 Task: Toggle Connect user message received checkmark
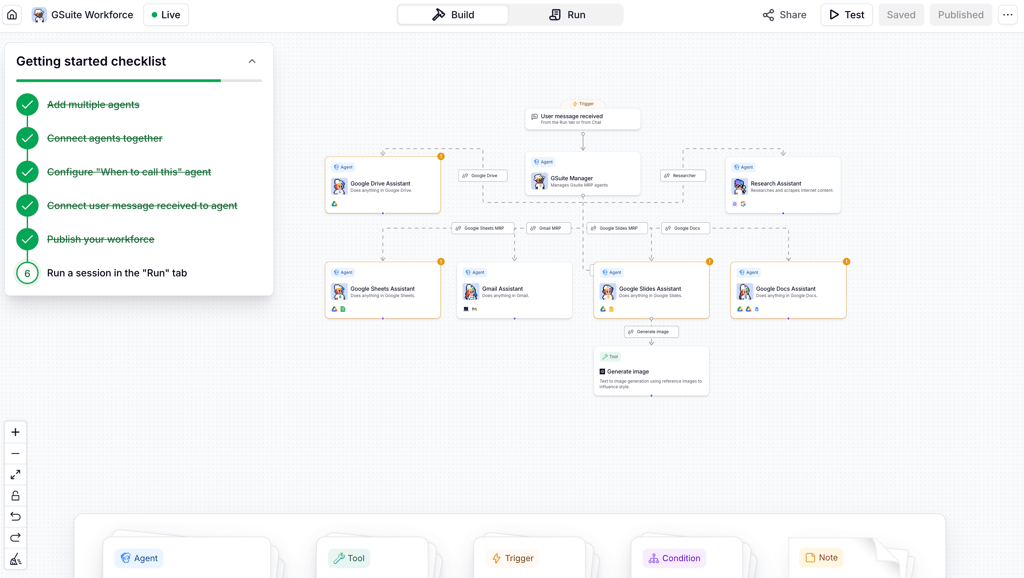(x=27, y=206)
